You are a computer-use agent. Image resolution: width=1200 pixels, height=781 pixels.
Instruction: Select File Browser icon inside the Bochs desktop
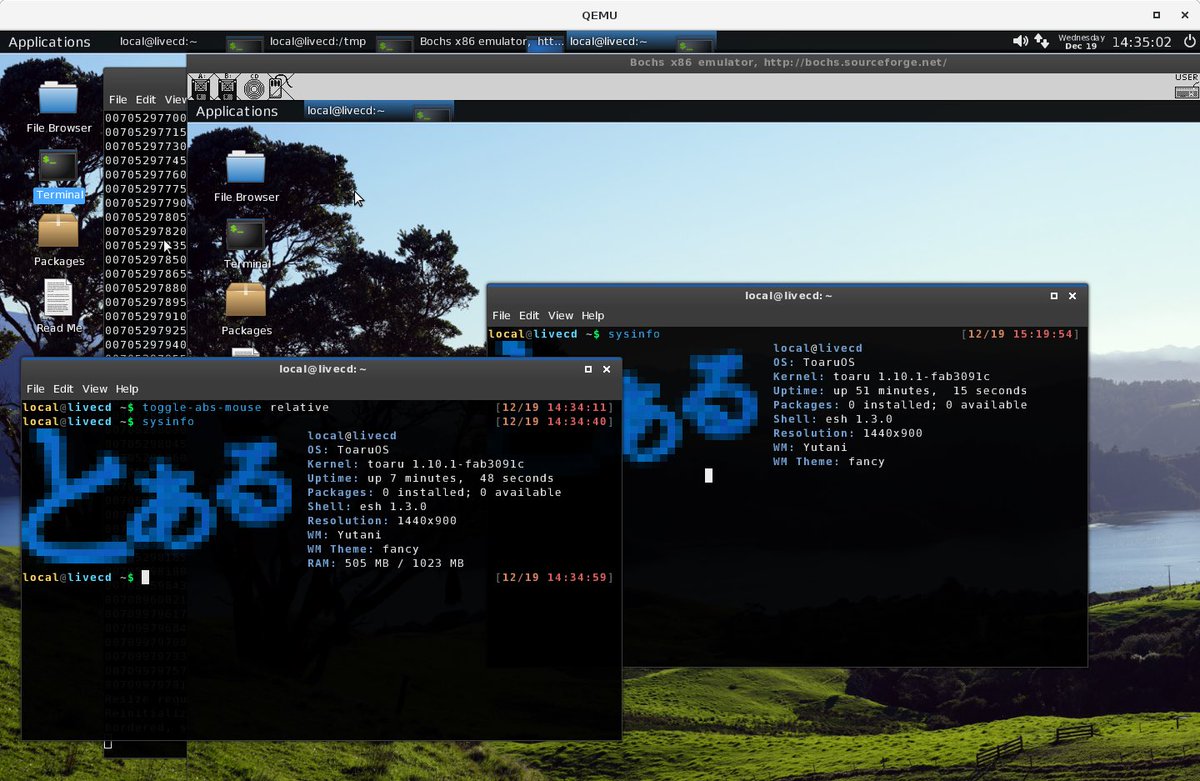point(246,176)
